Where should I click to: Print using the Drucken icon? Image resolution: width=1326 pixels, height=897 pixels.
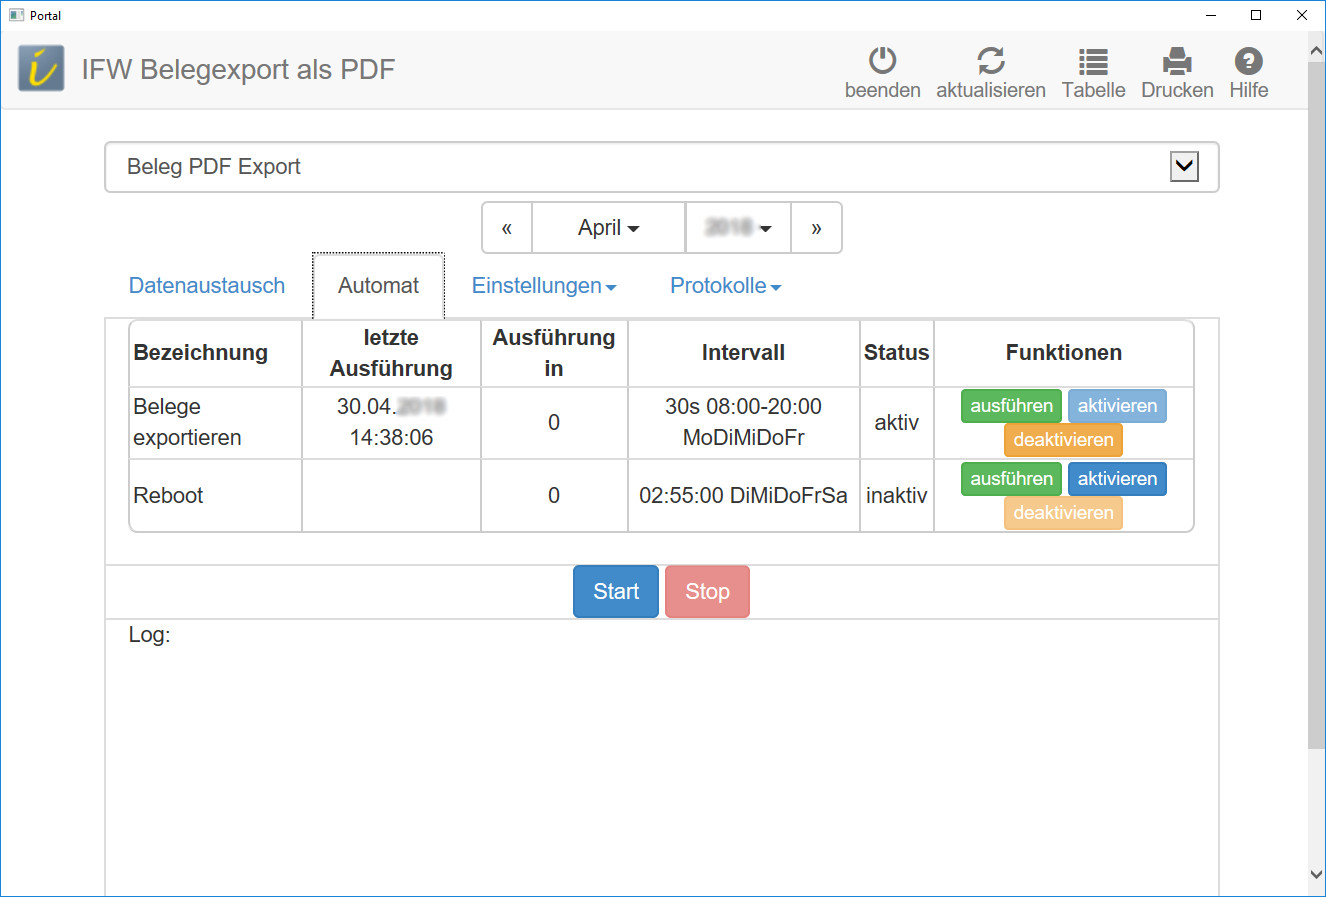1177,61
